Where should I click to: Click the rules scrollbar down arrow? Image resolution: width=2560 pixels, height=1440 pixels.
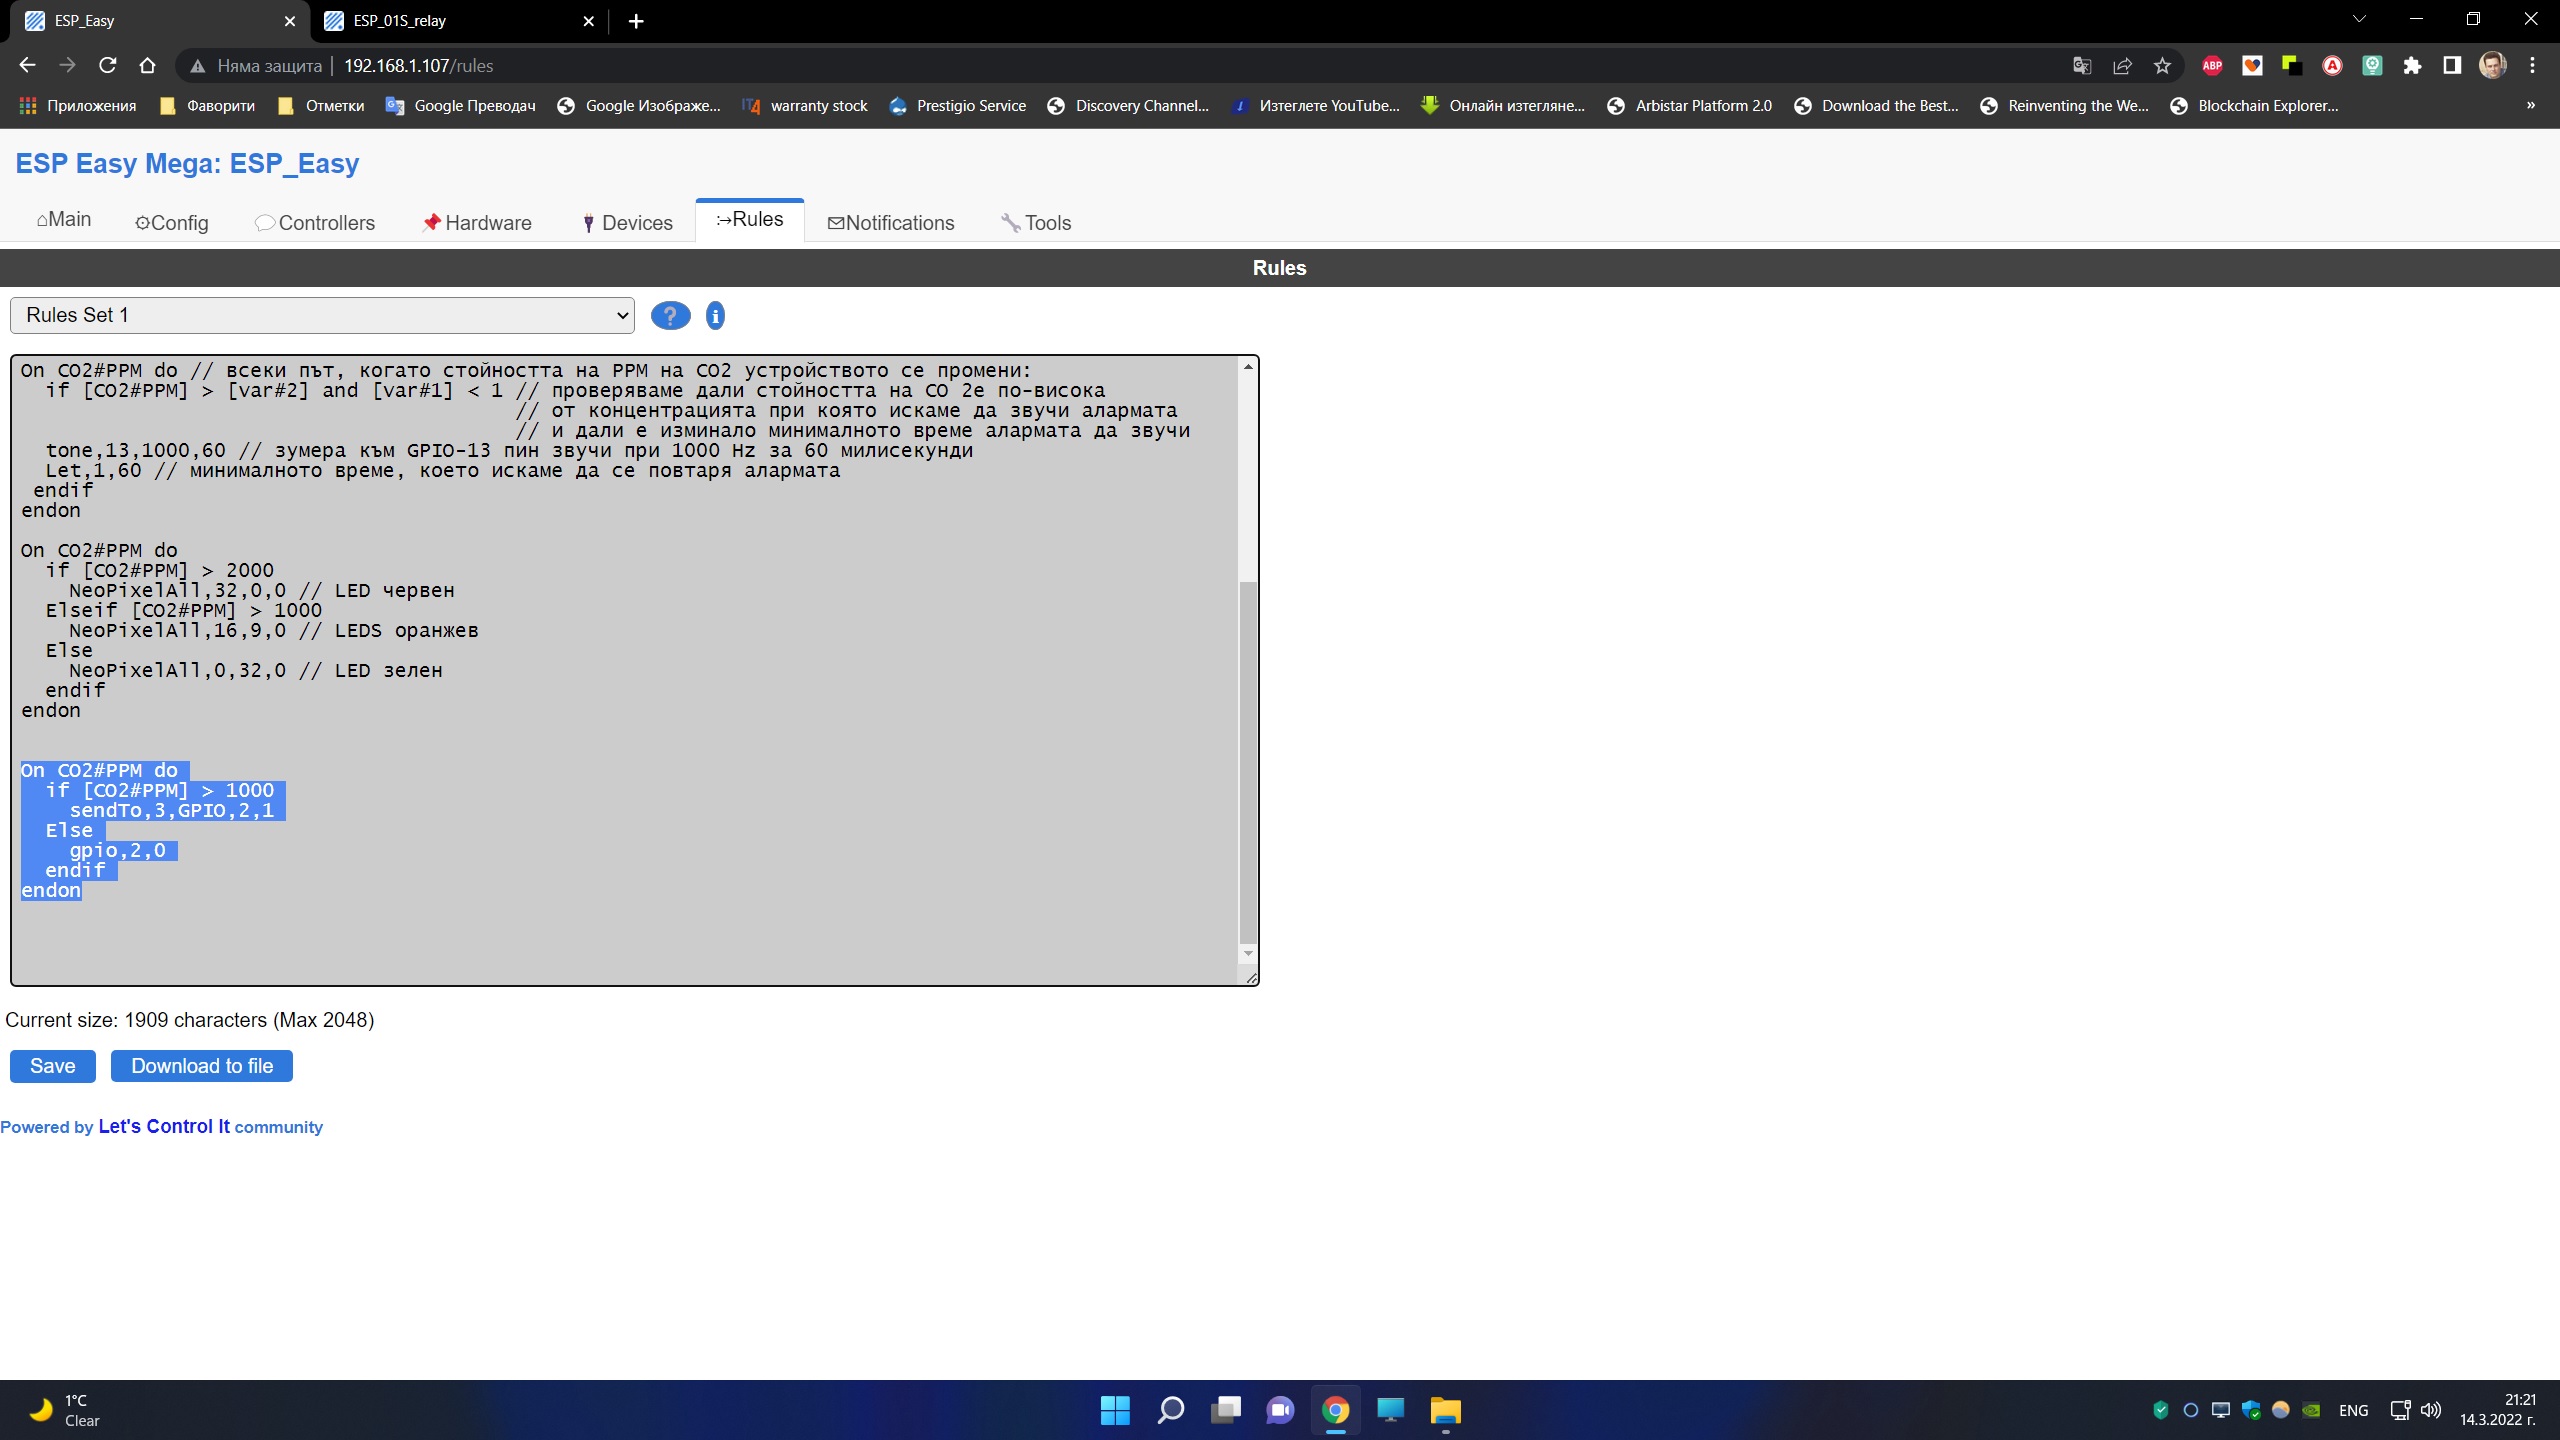pyautogui.click(x=1248, y=954)
